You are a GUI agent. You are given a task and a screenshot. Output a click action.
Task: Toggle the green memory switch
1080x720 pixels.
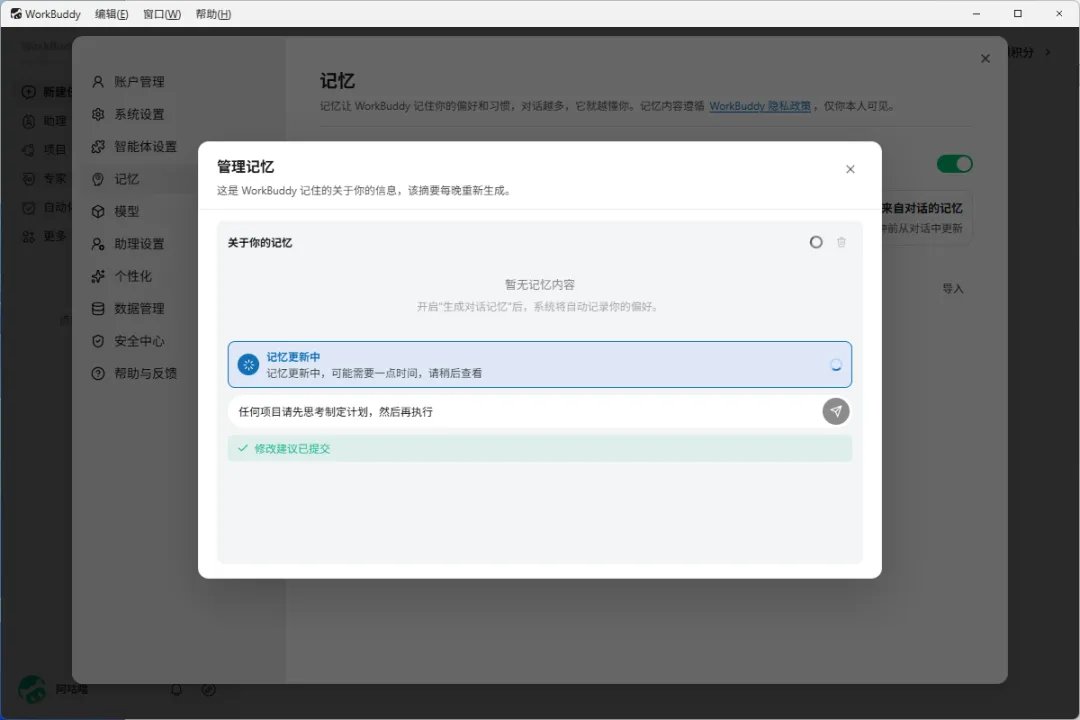point(955,164)
